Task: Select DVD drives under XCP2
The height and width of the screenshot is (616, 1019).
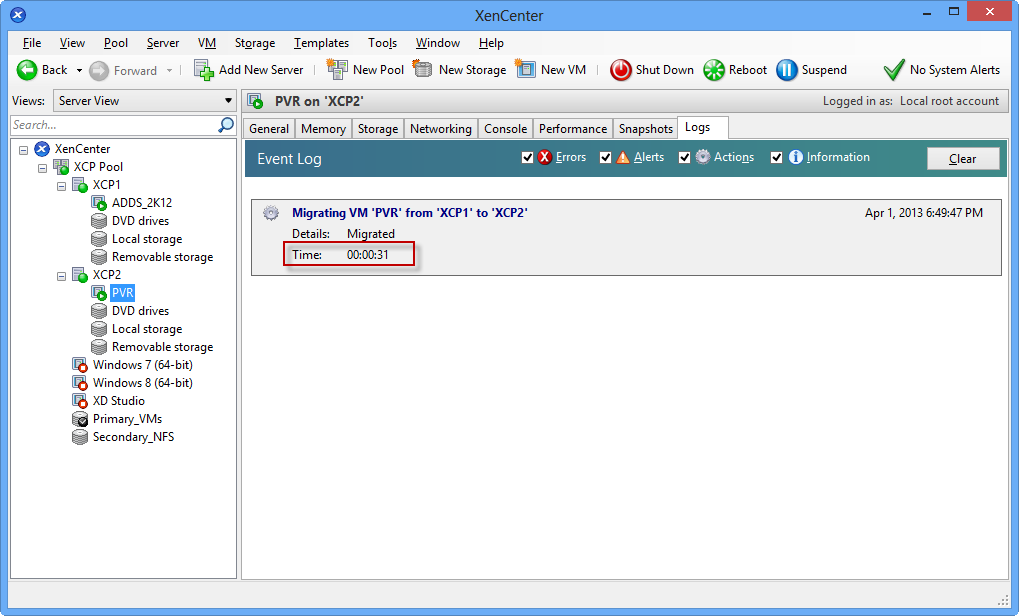Action: [140, 311]
